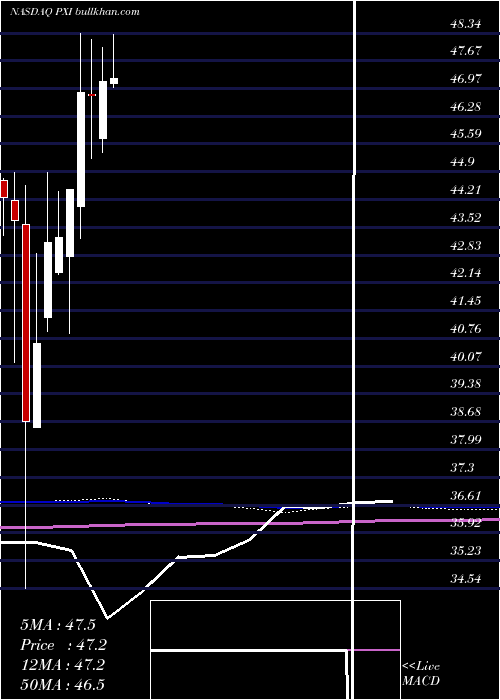500x700 pixels.
Task: Click the 38.68 price axis label
Action: pos(466,412)
